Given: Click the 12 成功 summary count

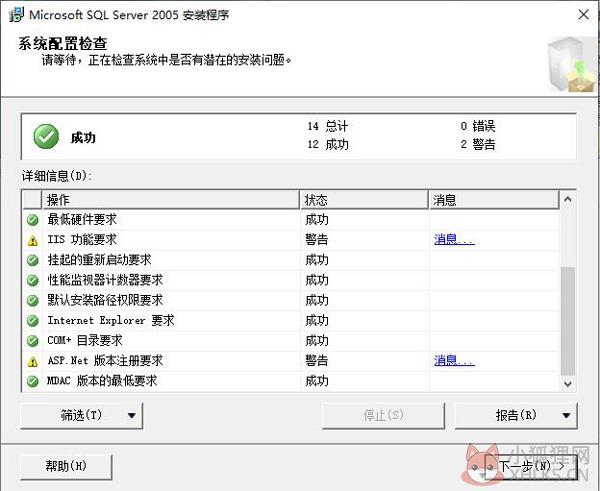Looking at the screenshot, I should click(x=328, y=144).
